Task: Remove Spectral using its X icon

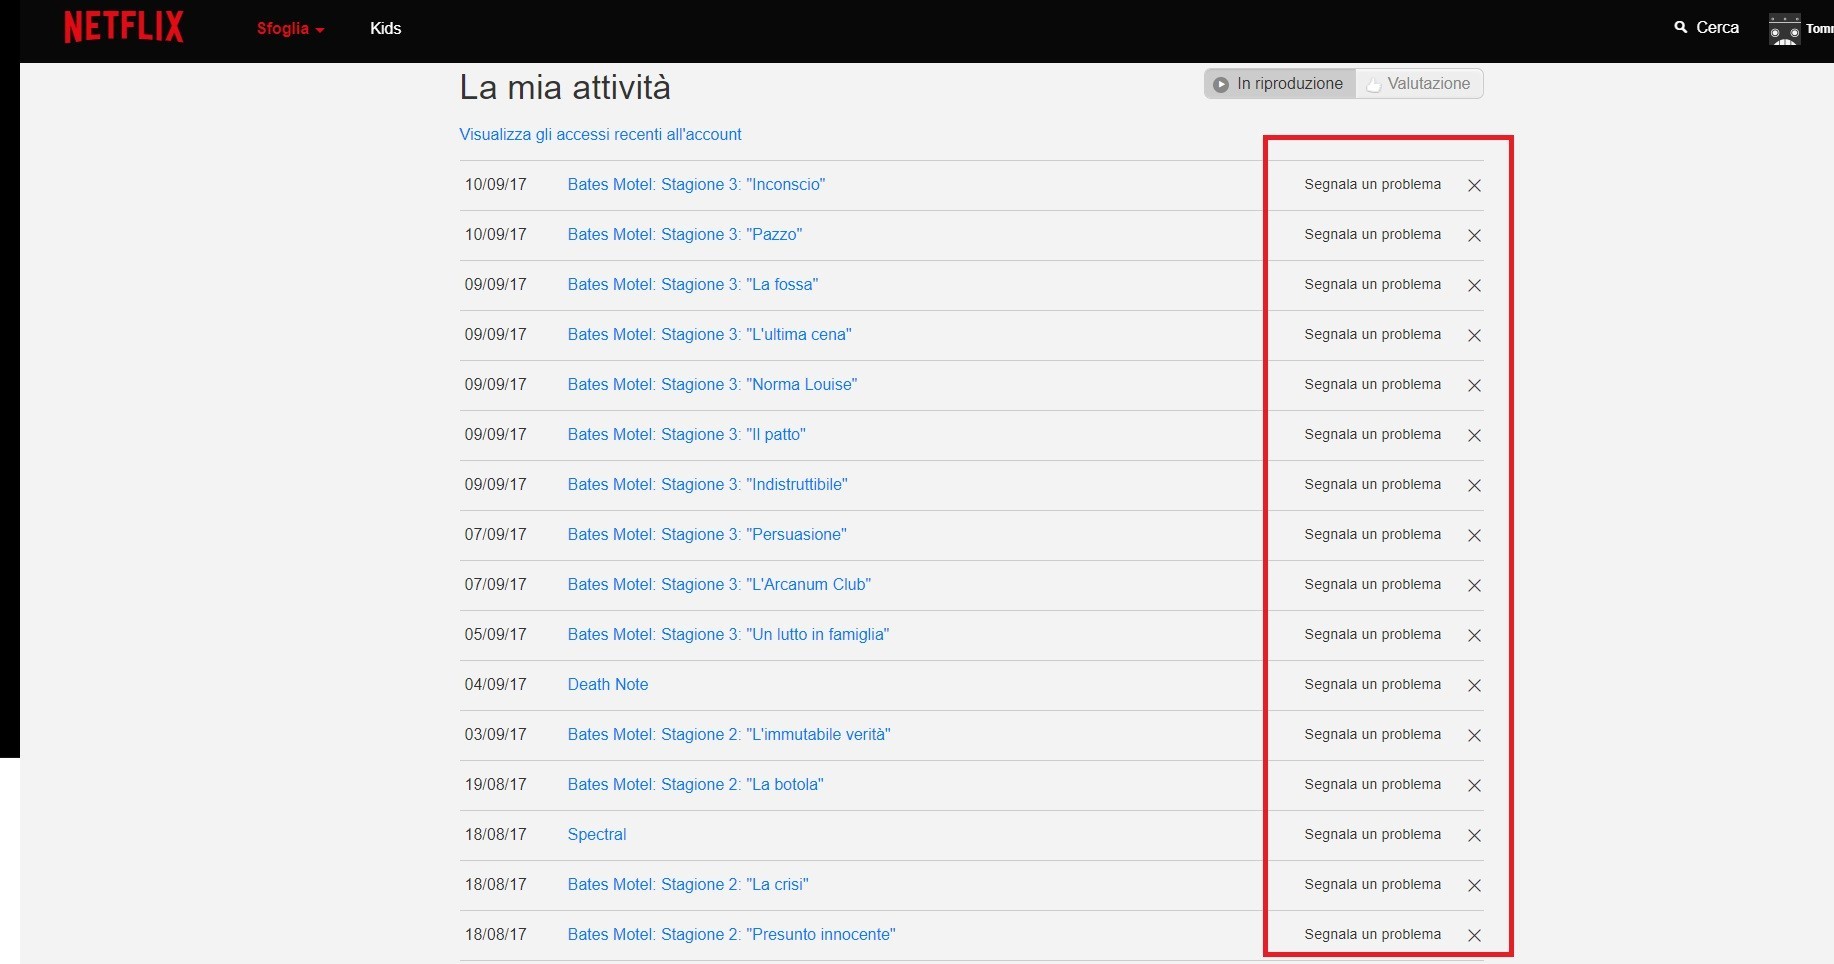Action: coord(1474,835)
